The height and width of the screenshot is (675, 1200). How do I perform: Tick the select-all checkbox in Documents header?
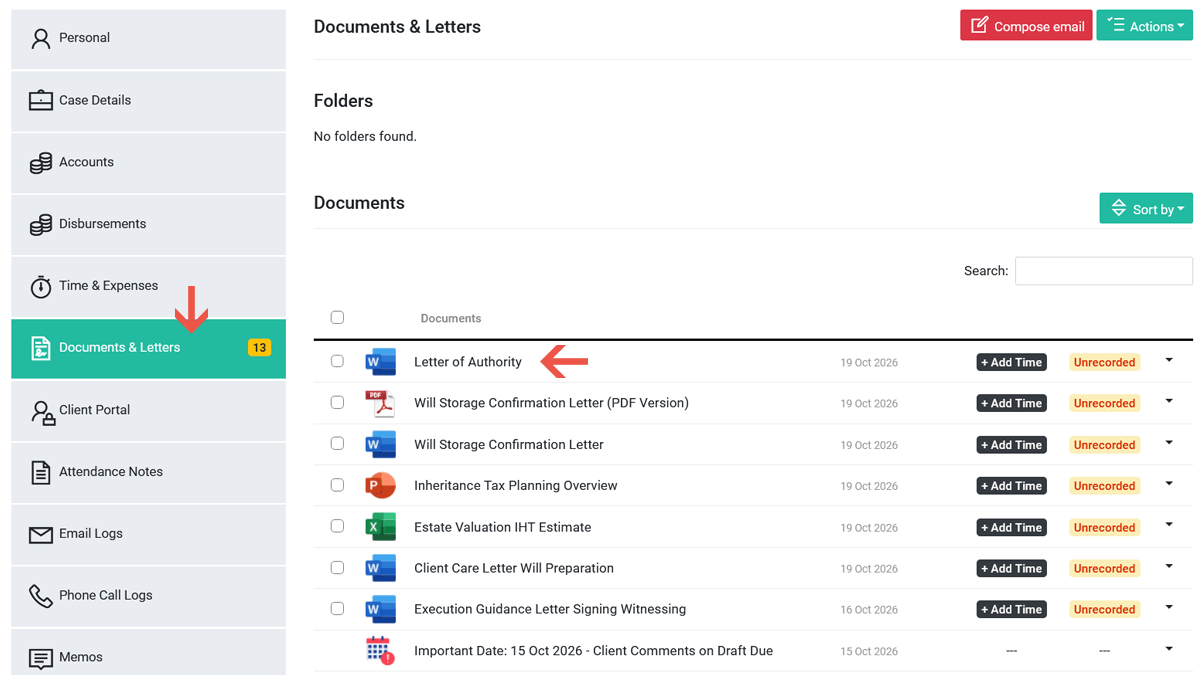337,317
